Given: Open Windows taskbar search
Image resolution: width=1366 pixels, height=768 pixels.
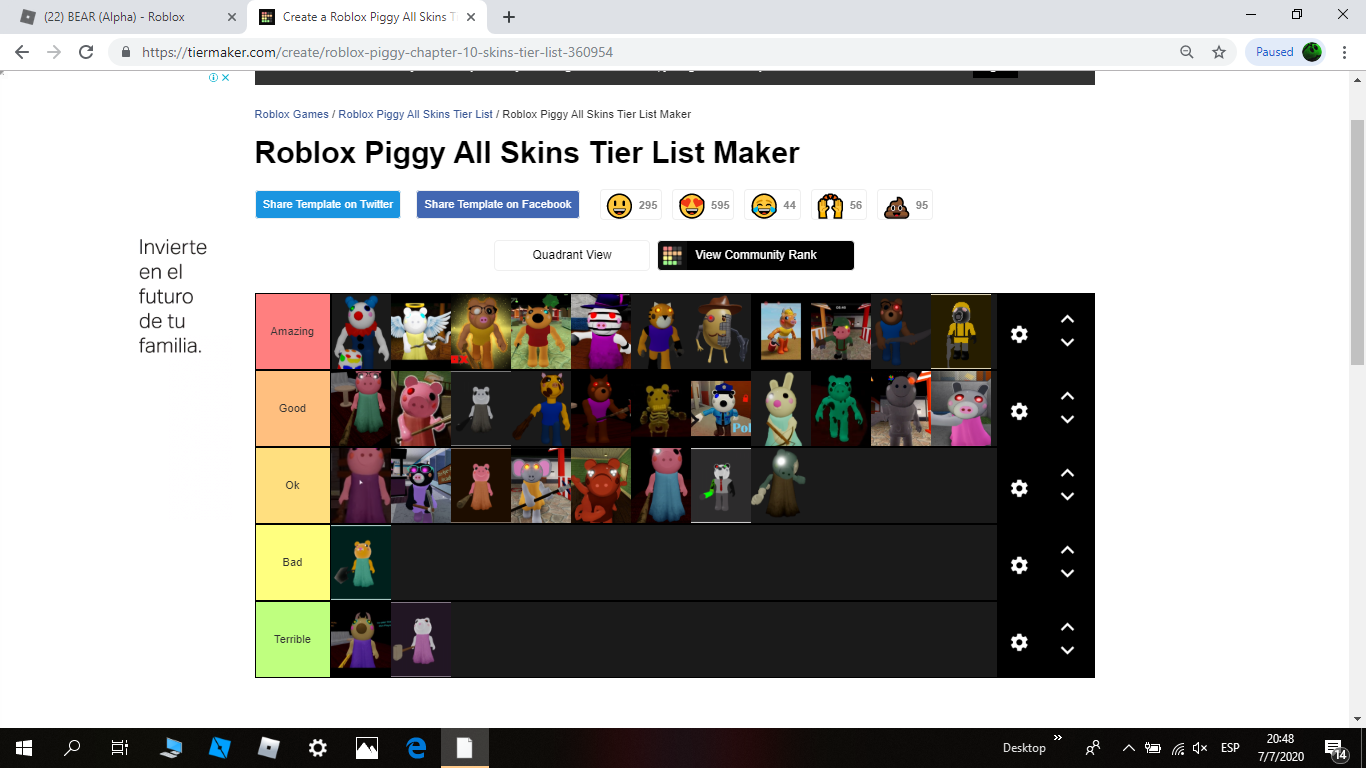Looking at the screenshot, I should pyautogui.click(x=72, y=747).
